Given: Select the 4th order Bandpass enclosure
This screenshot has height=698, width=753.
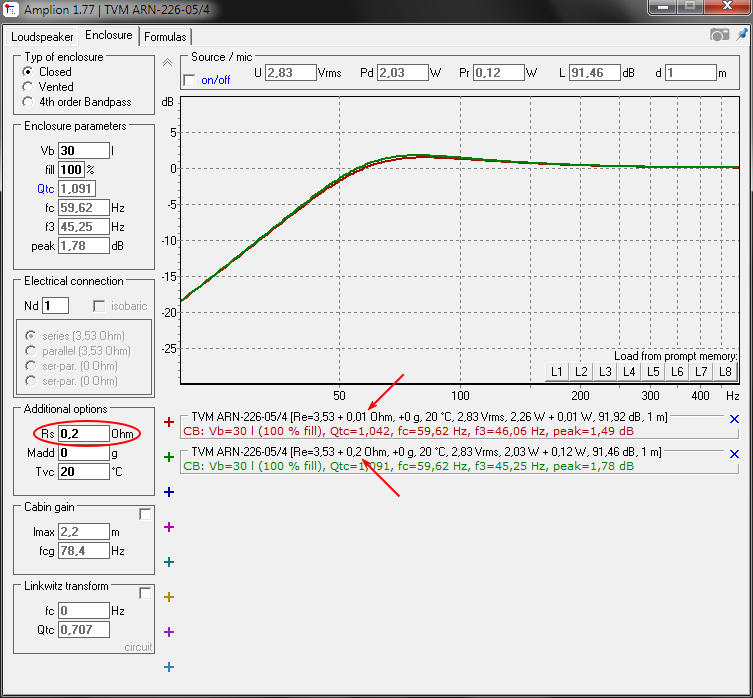Looking at the screenshot, I should (28, 102).
